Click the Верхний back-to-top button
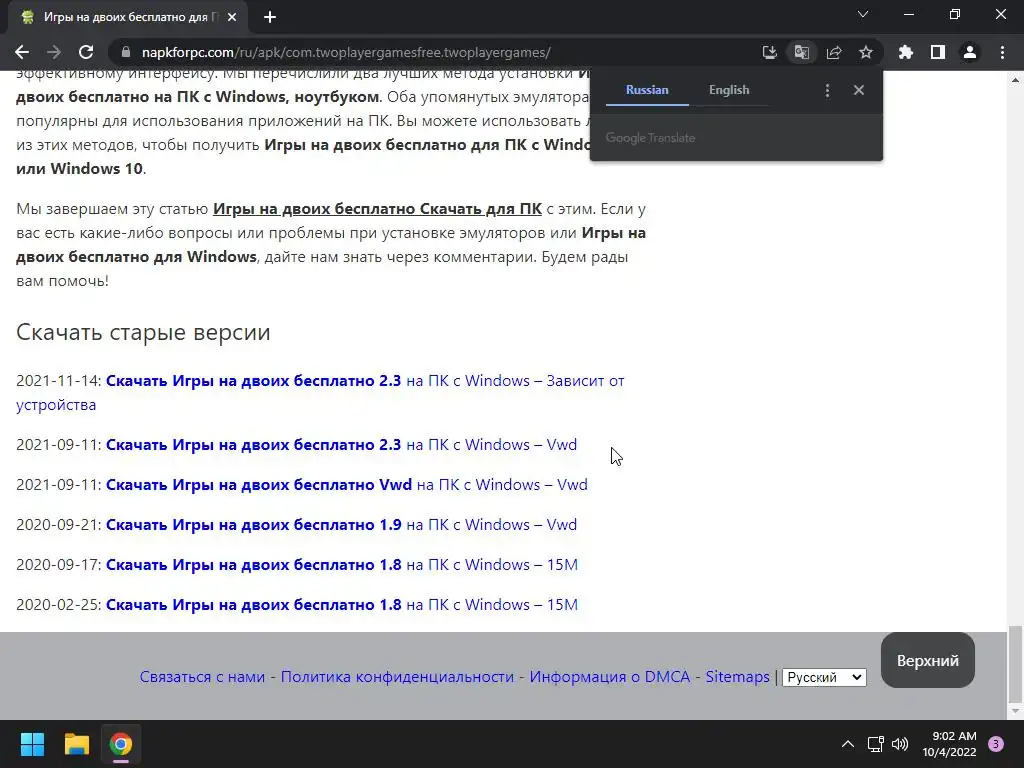1024x768 pixels. [x=927, y=660]
